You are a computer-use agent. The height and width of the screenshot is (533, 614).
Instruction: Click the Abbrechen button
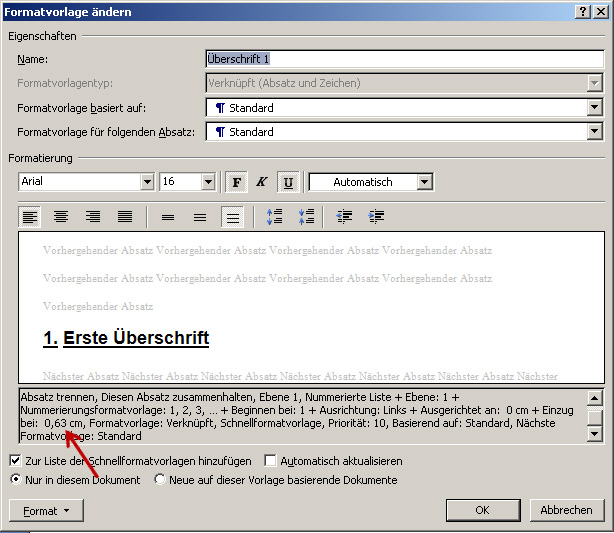click(x=566, y=510)
